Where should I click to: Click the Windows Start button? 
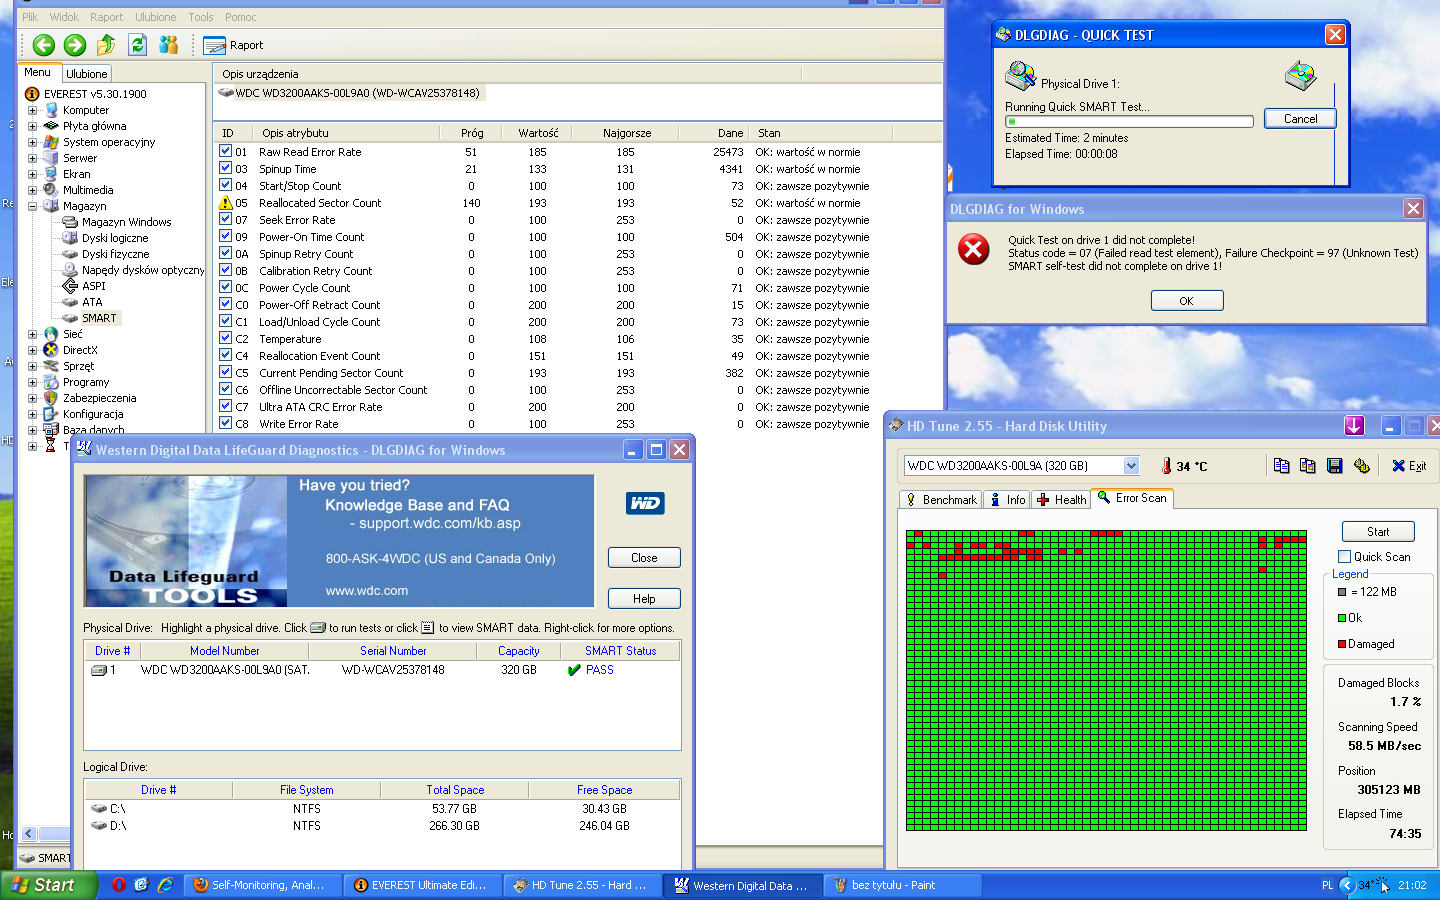point(49,885)
